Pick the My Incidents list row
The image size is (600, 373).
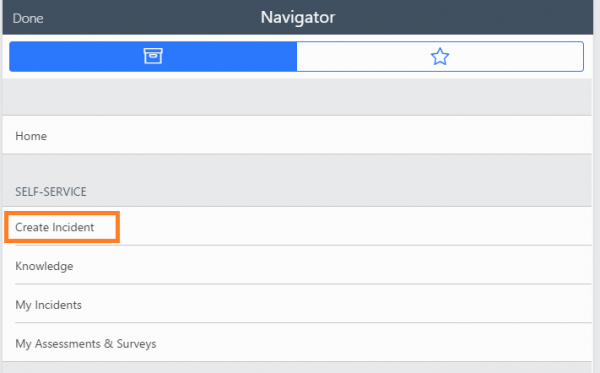[297, 304]
